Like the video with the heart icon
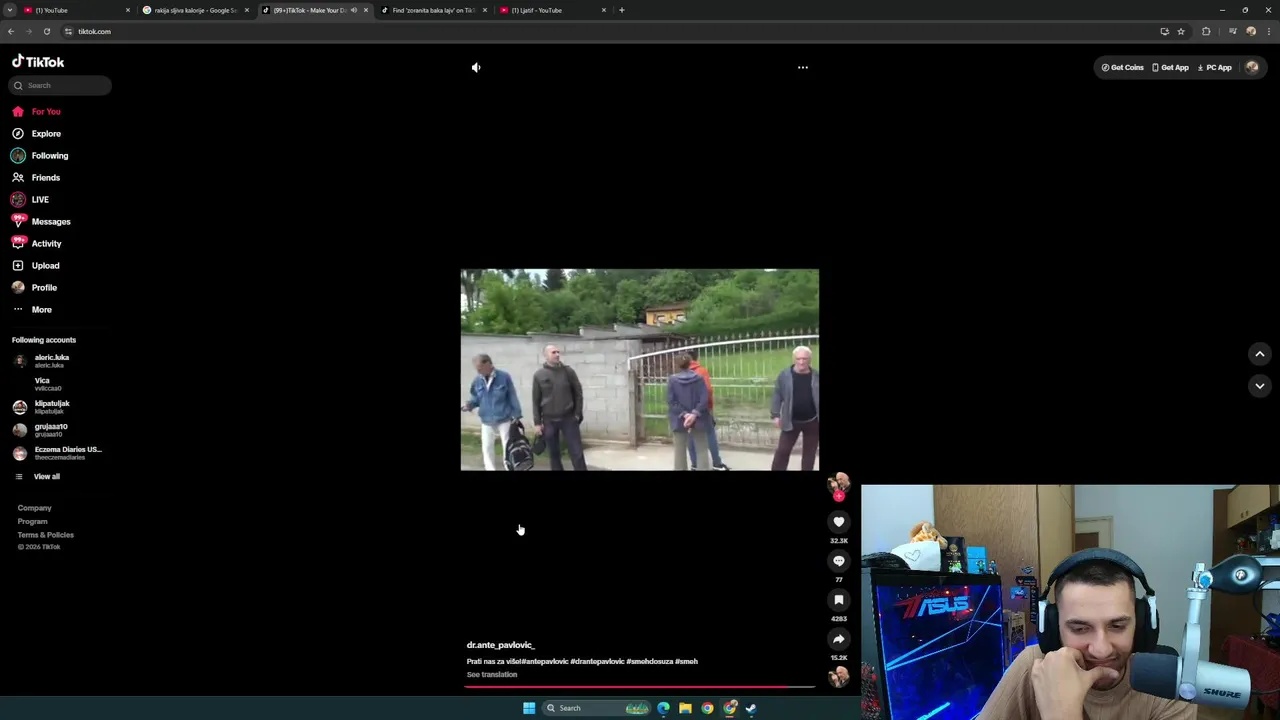Image resolution: width=1280 pixels, height=720 pixels. 839,522
